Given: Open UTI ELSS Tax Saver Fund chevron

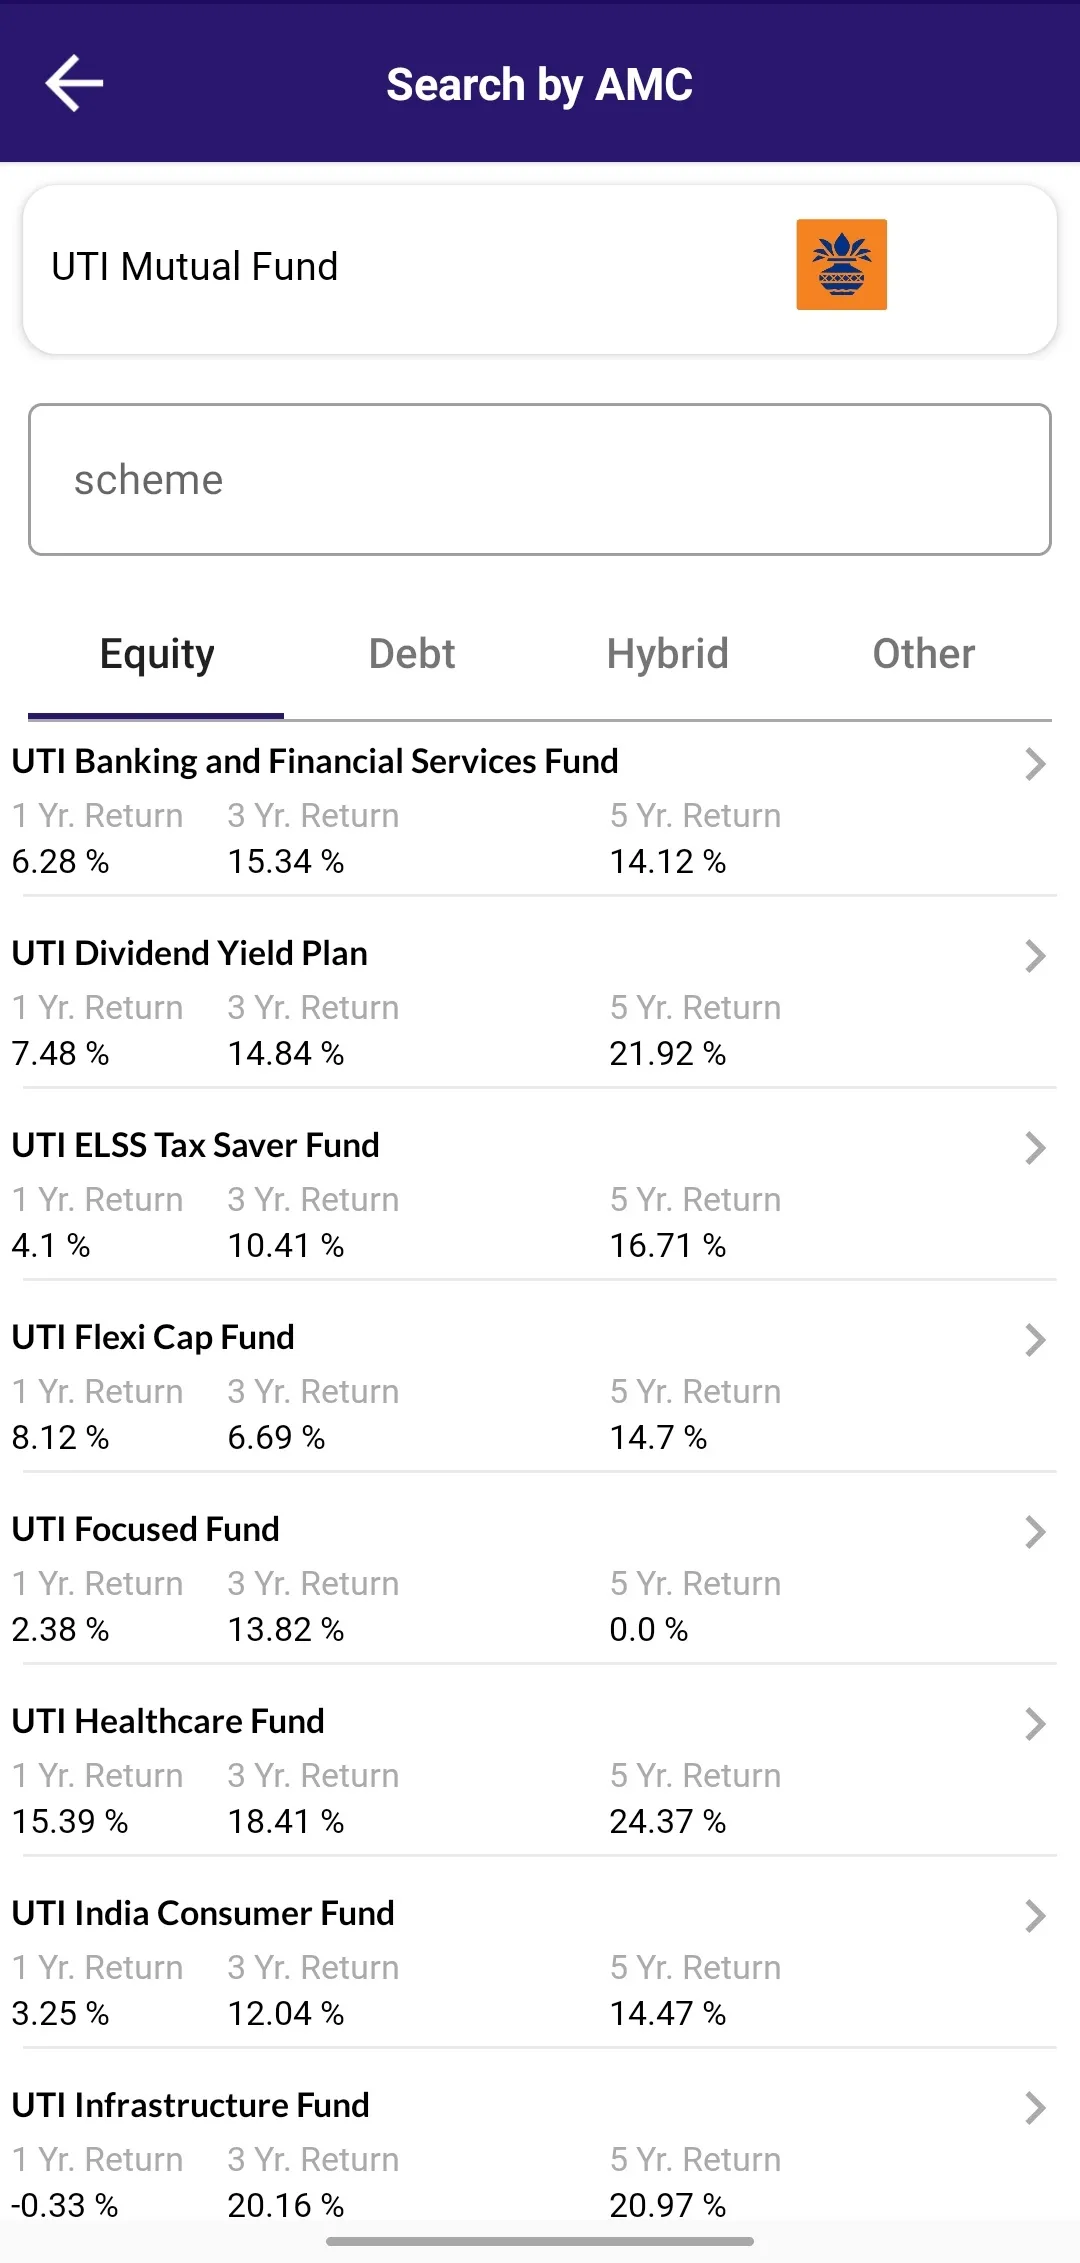Looking at the screenshot, I should pos(1035,1148).
